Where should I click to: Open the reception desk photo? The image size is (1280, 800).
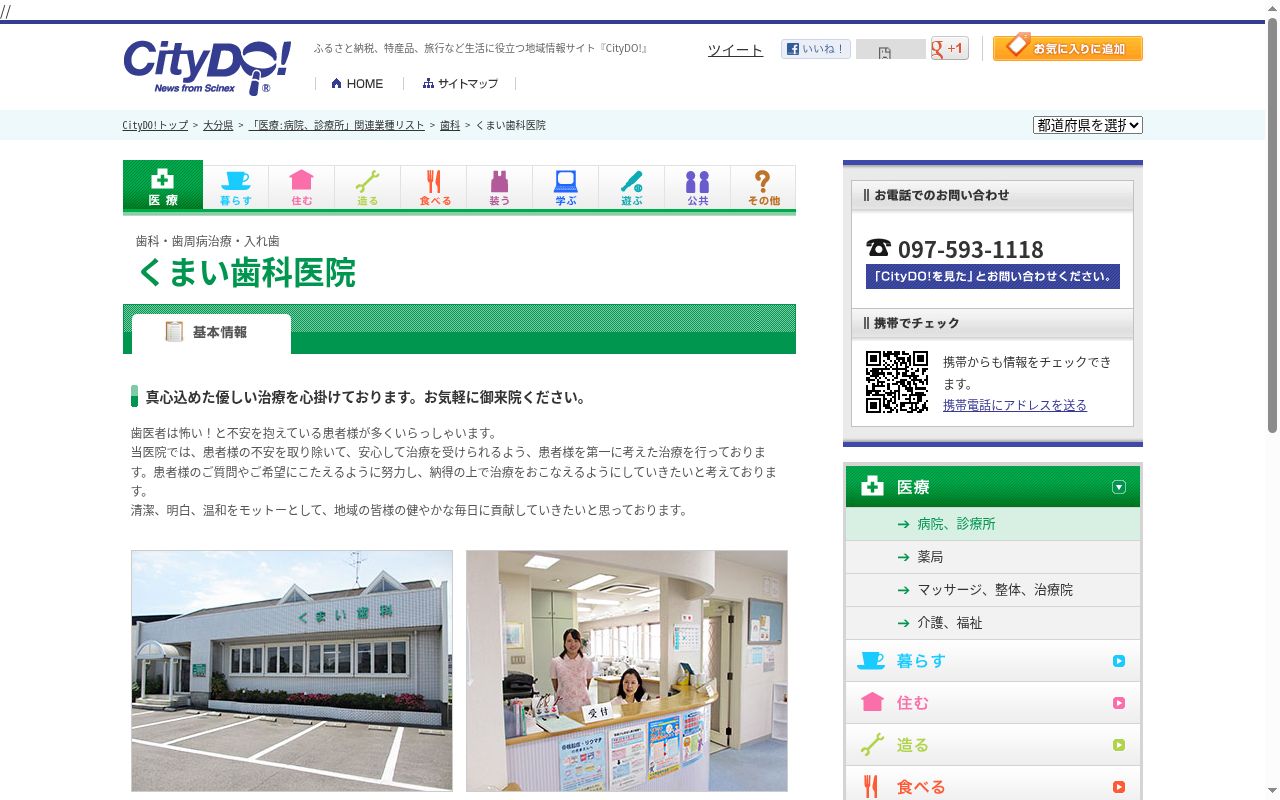pos(627,671)
